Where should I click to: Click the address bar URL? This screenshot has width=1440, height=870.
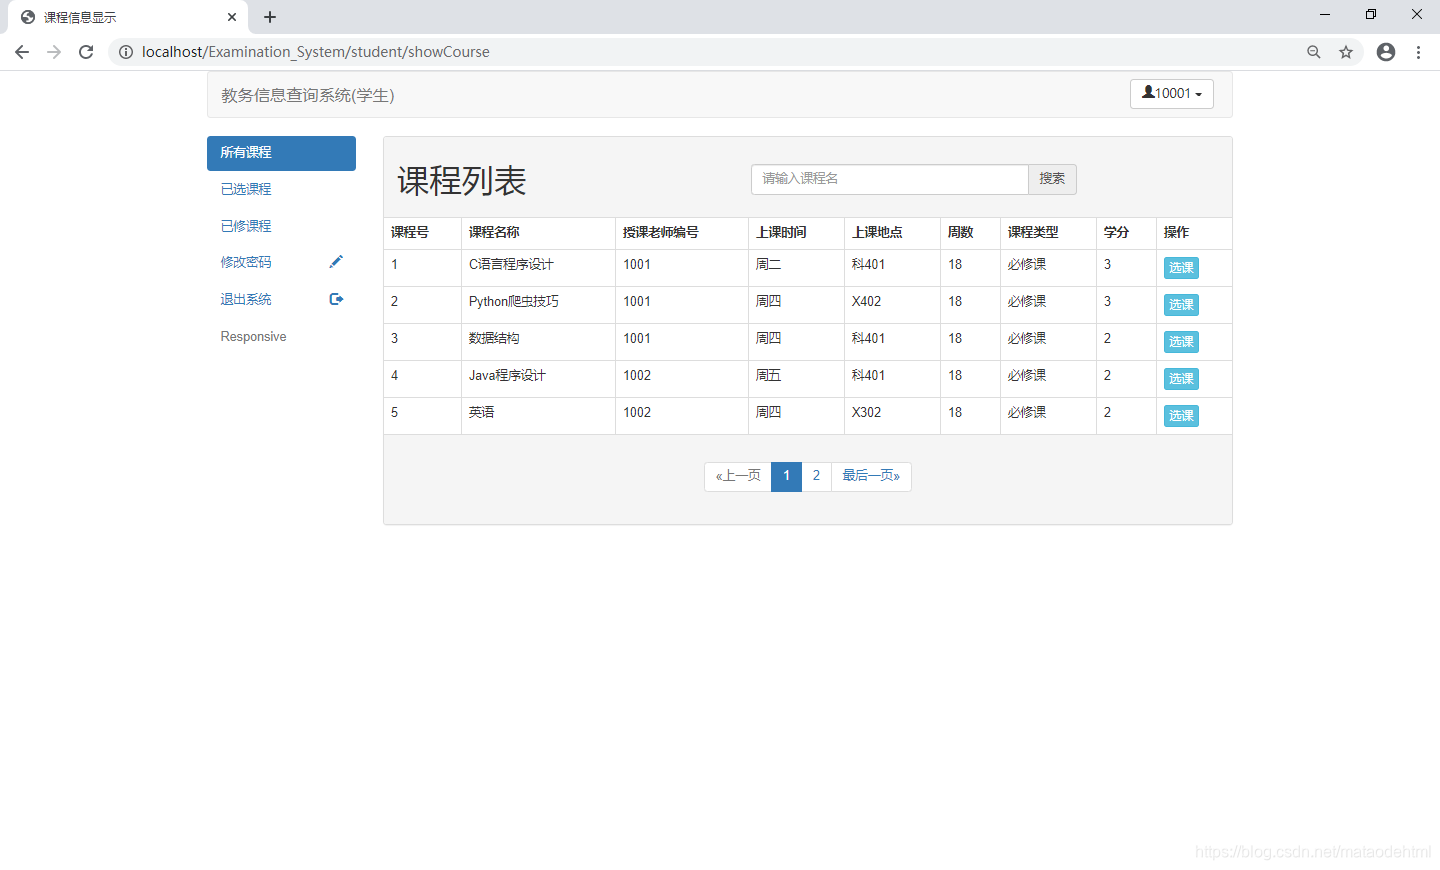tap(316, 52)
